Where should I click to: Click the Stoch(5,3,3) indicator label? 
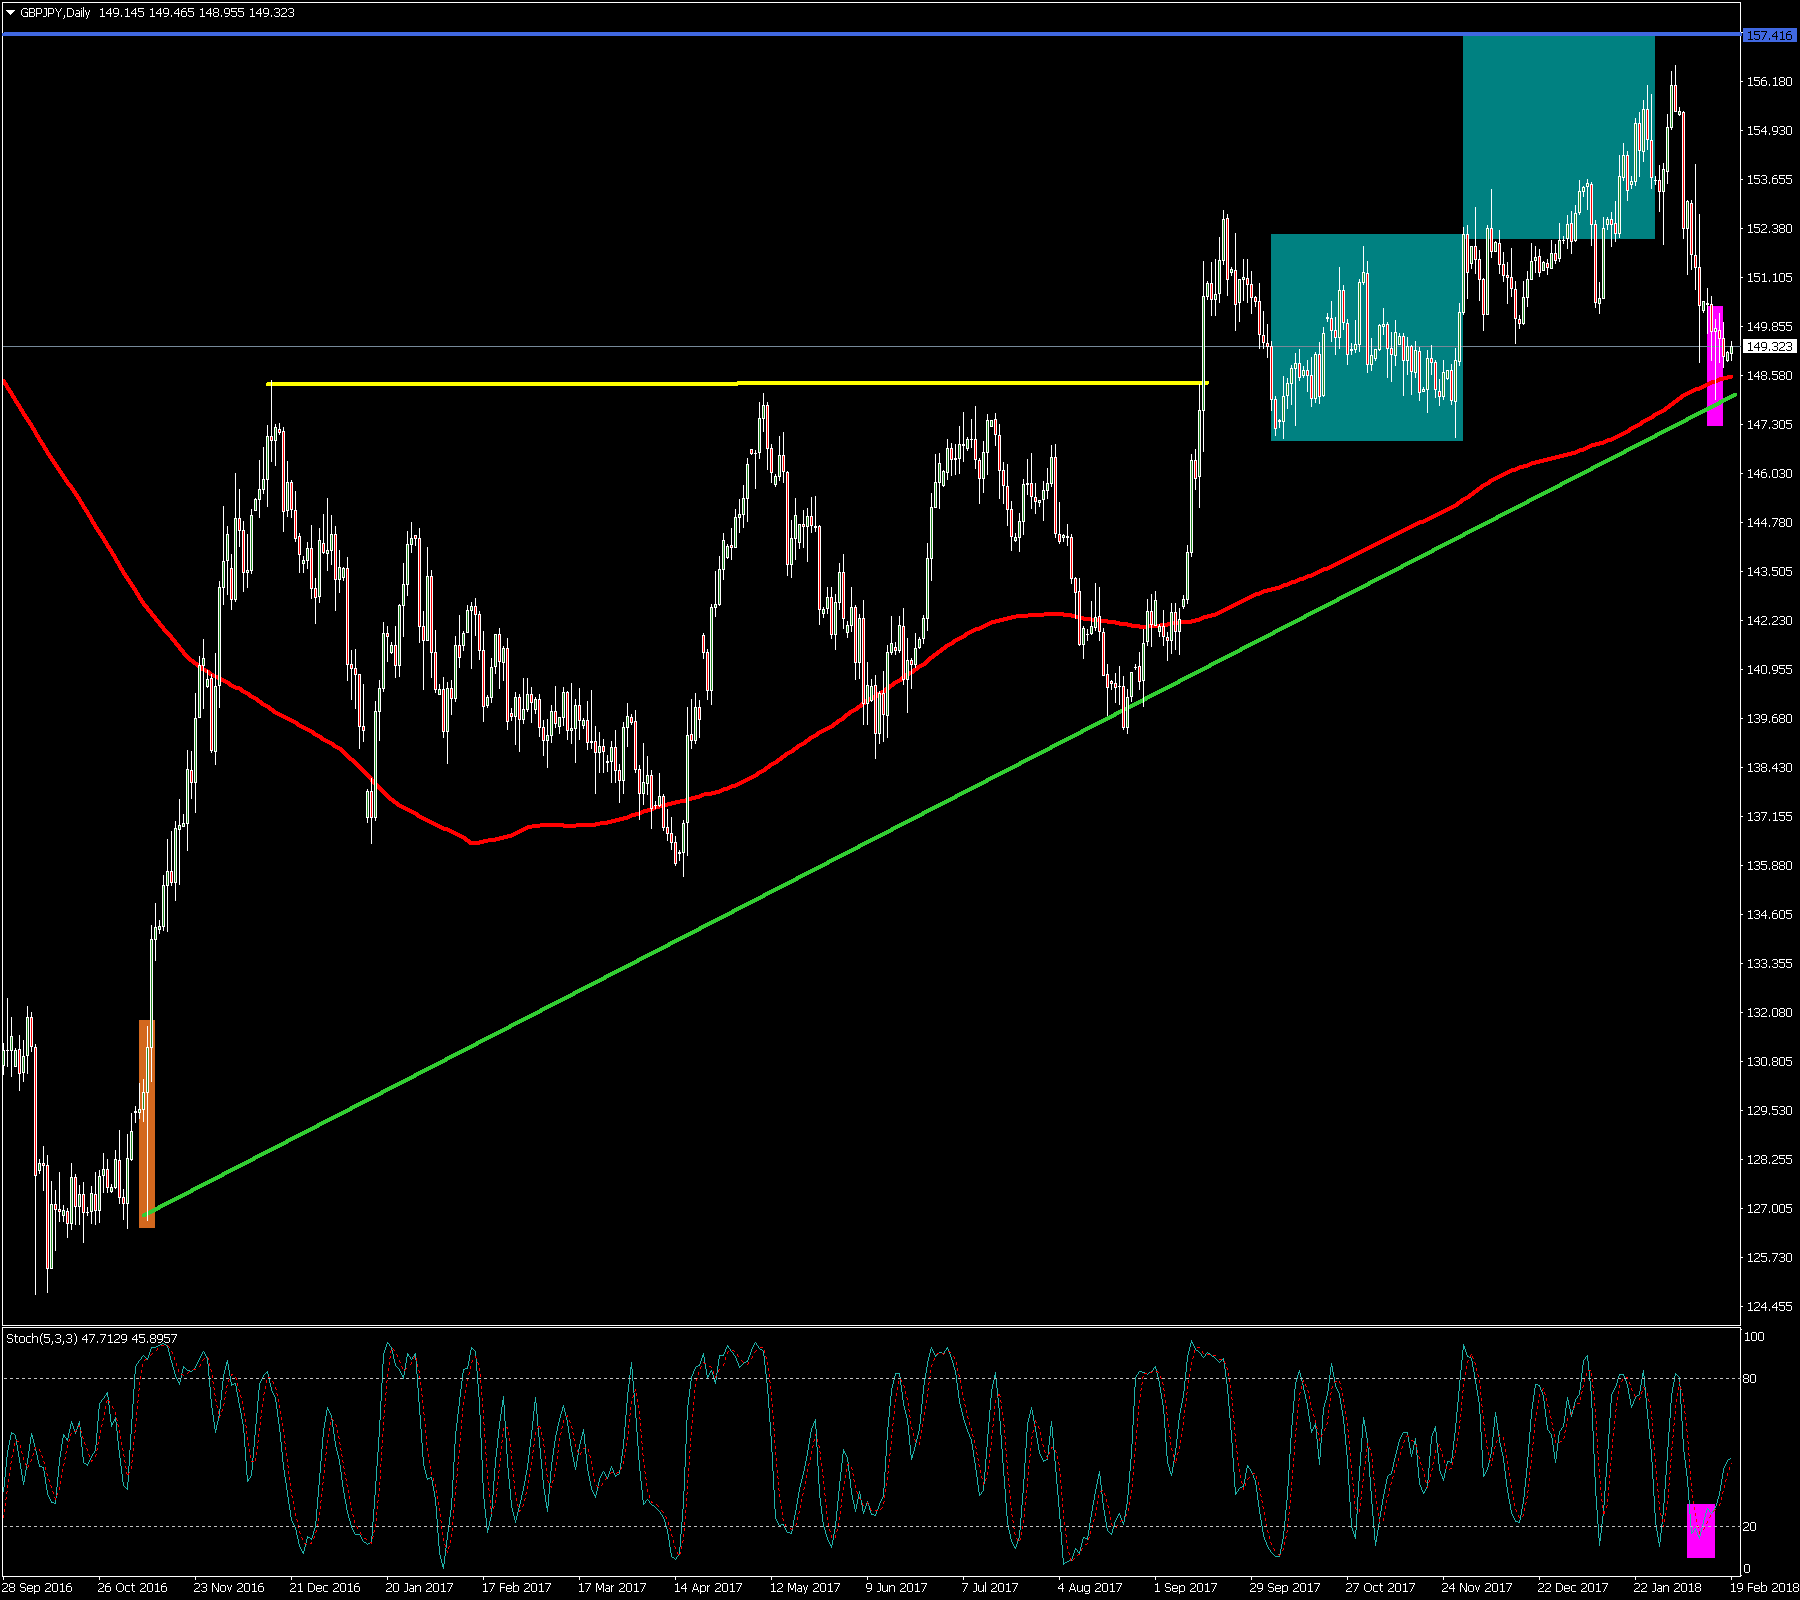[x=42, y=1338]
